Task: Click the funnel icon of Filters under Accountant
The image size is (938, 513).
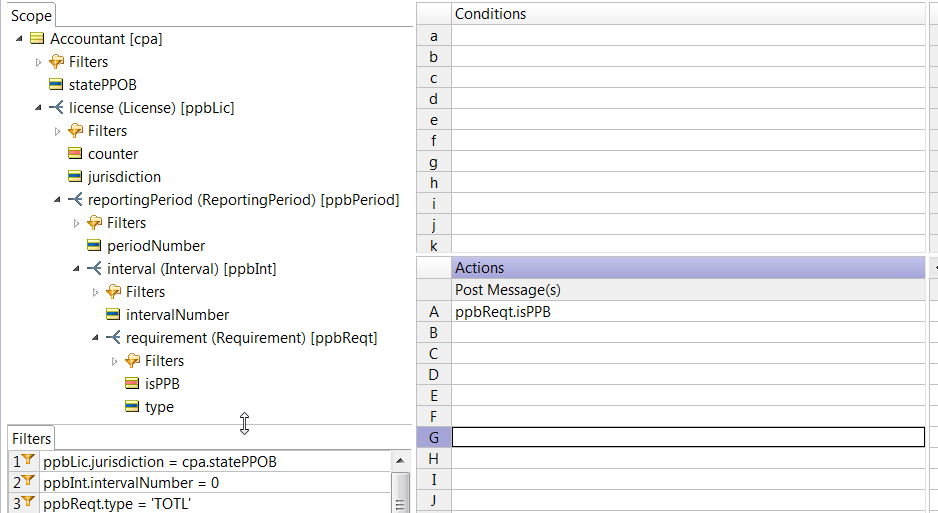Action: point(56,62)
